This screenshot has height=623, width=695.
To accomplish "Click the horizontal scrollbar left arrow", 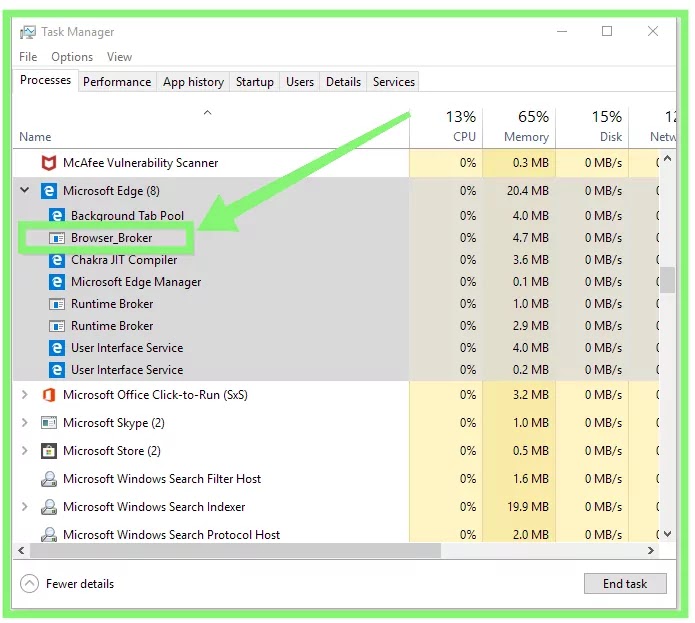I will click(21, 550).
